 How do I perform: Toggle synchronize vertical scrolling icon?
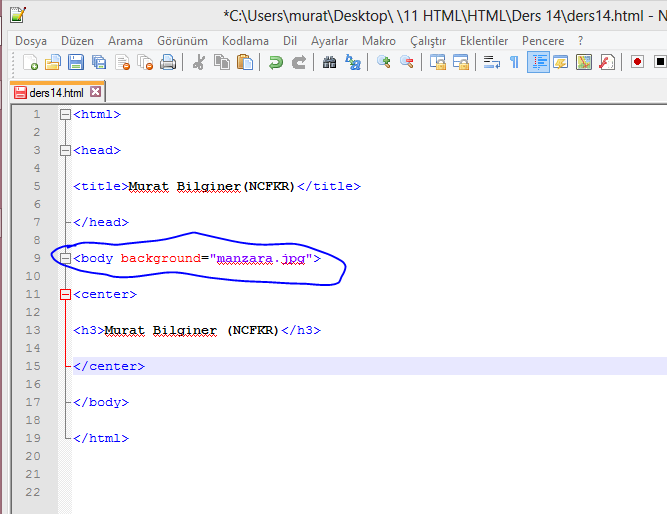(x=437, y=62)
